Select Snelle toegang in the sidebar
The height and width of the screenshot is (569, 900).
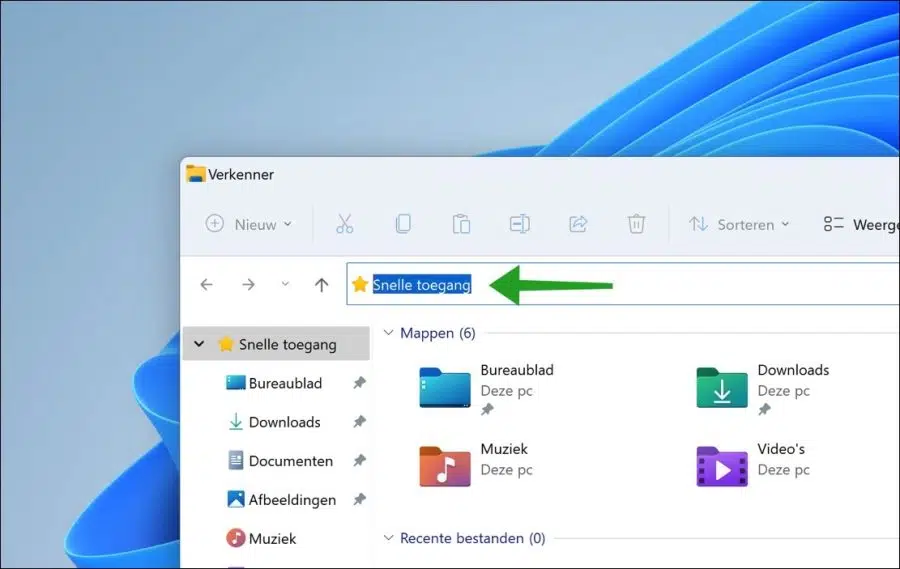tap(277, 344)
